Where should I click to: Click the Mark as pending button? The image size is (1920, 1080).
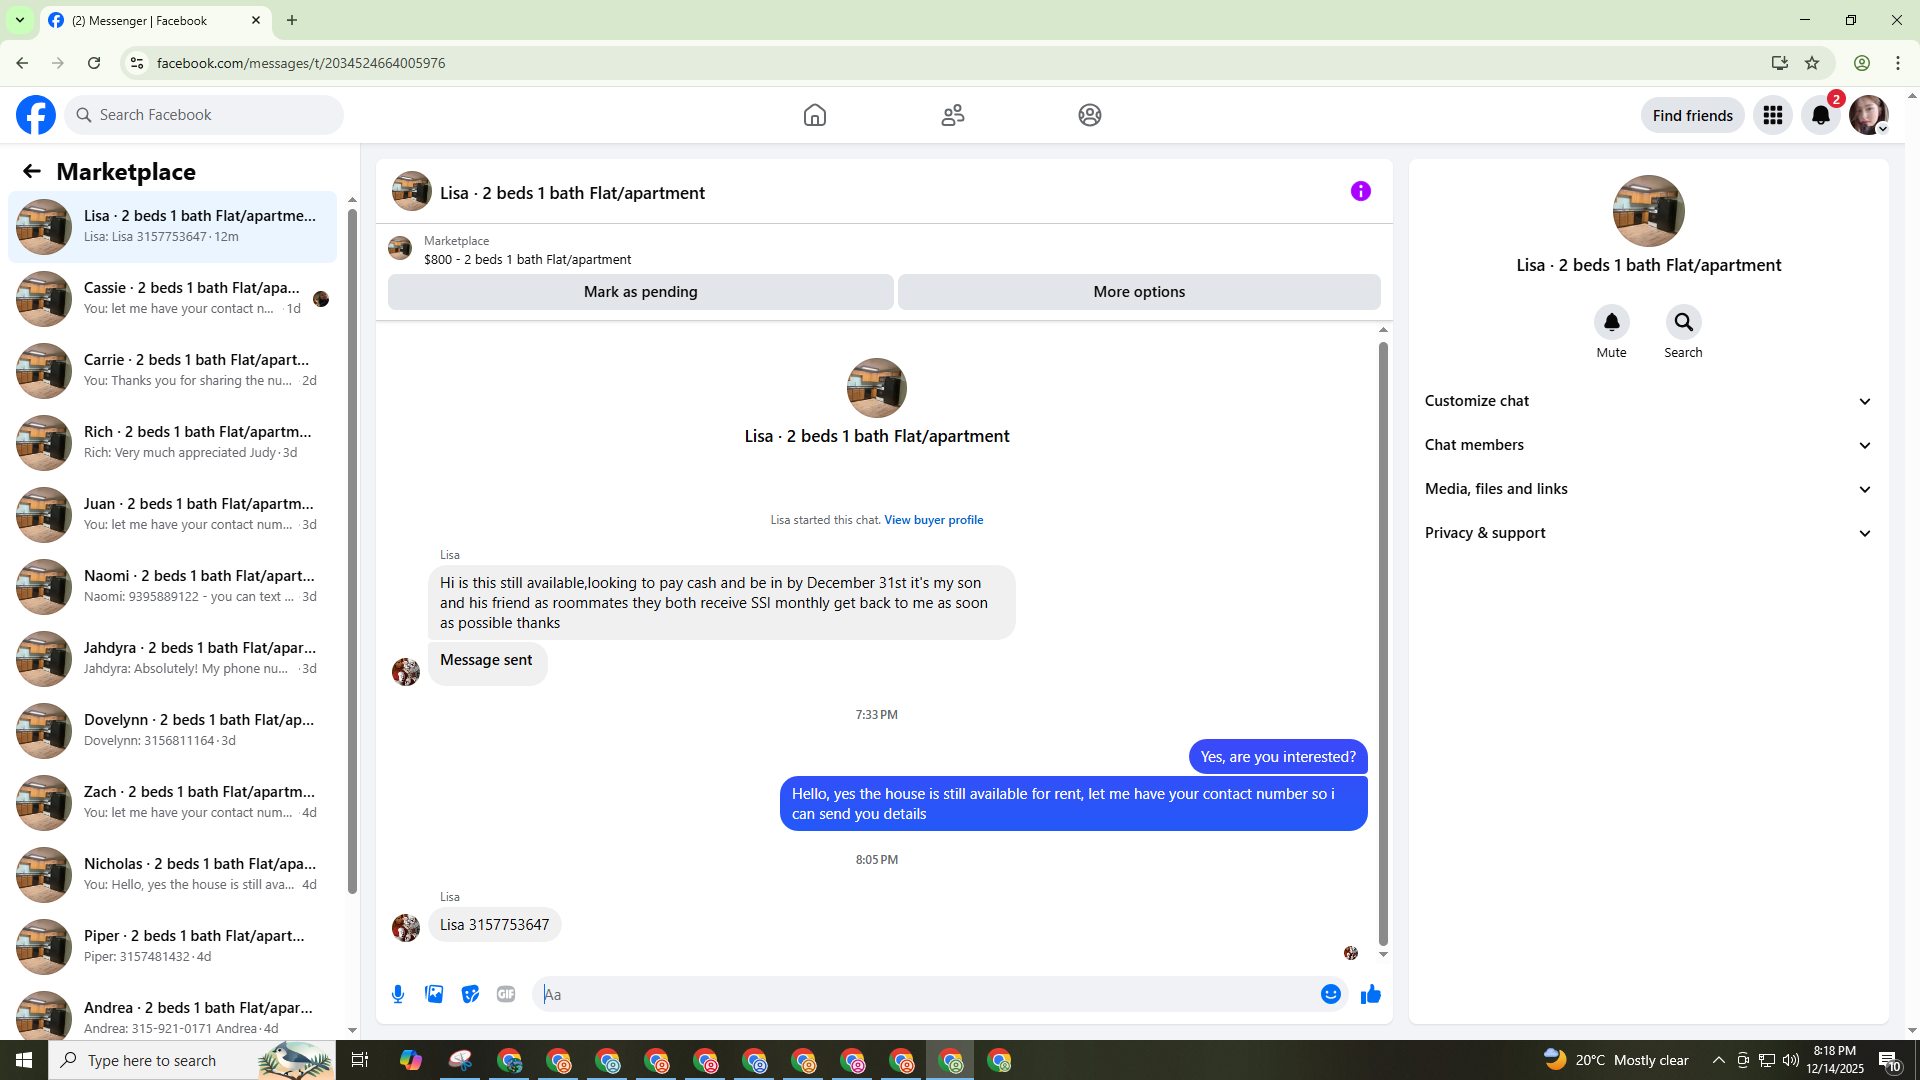[x=640, y=292]
